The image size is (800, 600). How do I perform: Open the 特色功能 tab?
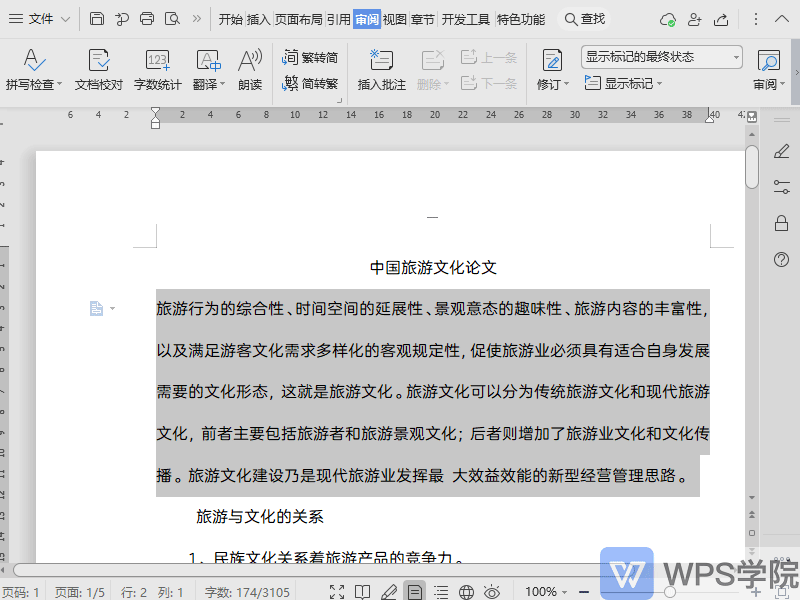tap(521, 19)
